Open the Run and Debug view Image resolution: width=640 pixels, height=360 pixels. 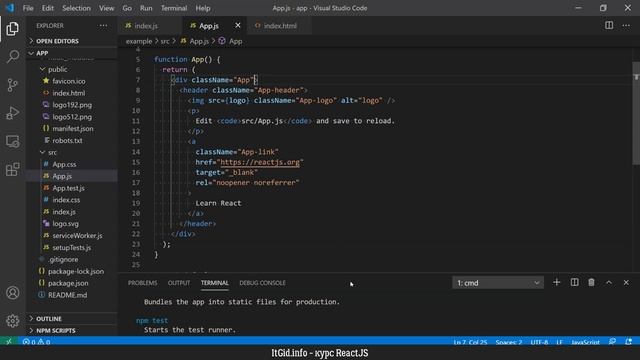click(x=12, y=113)
